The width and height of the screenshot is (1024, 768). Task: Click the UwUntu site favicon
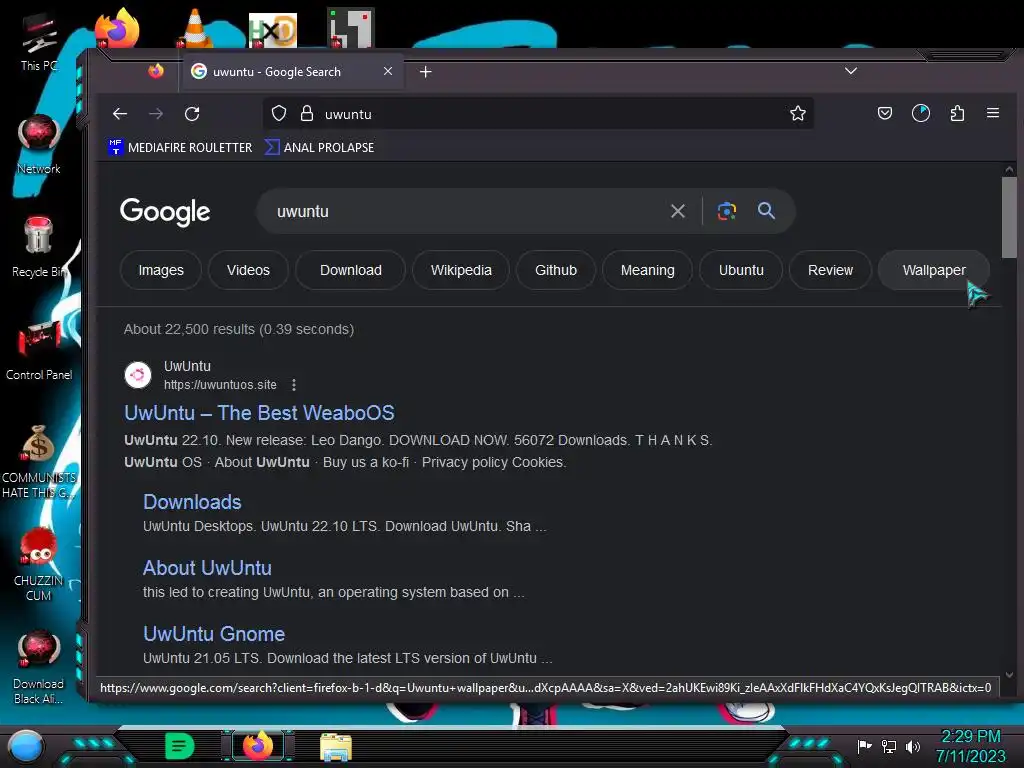tap(138, 375)
